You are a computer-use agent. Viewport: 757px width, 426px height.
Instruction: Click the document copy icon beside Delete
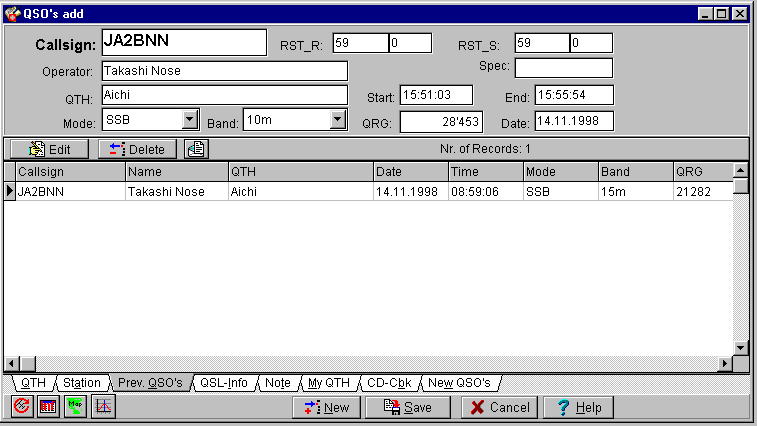pyautogui.click(x=197, y=149)
